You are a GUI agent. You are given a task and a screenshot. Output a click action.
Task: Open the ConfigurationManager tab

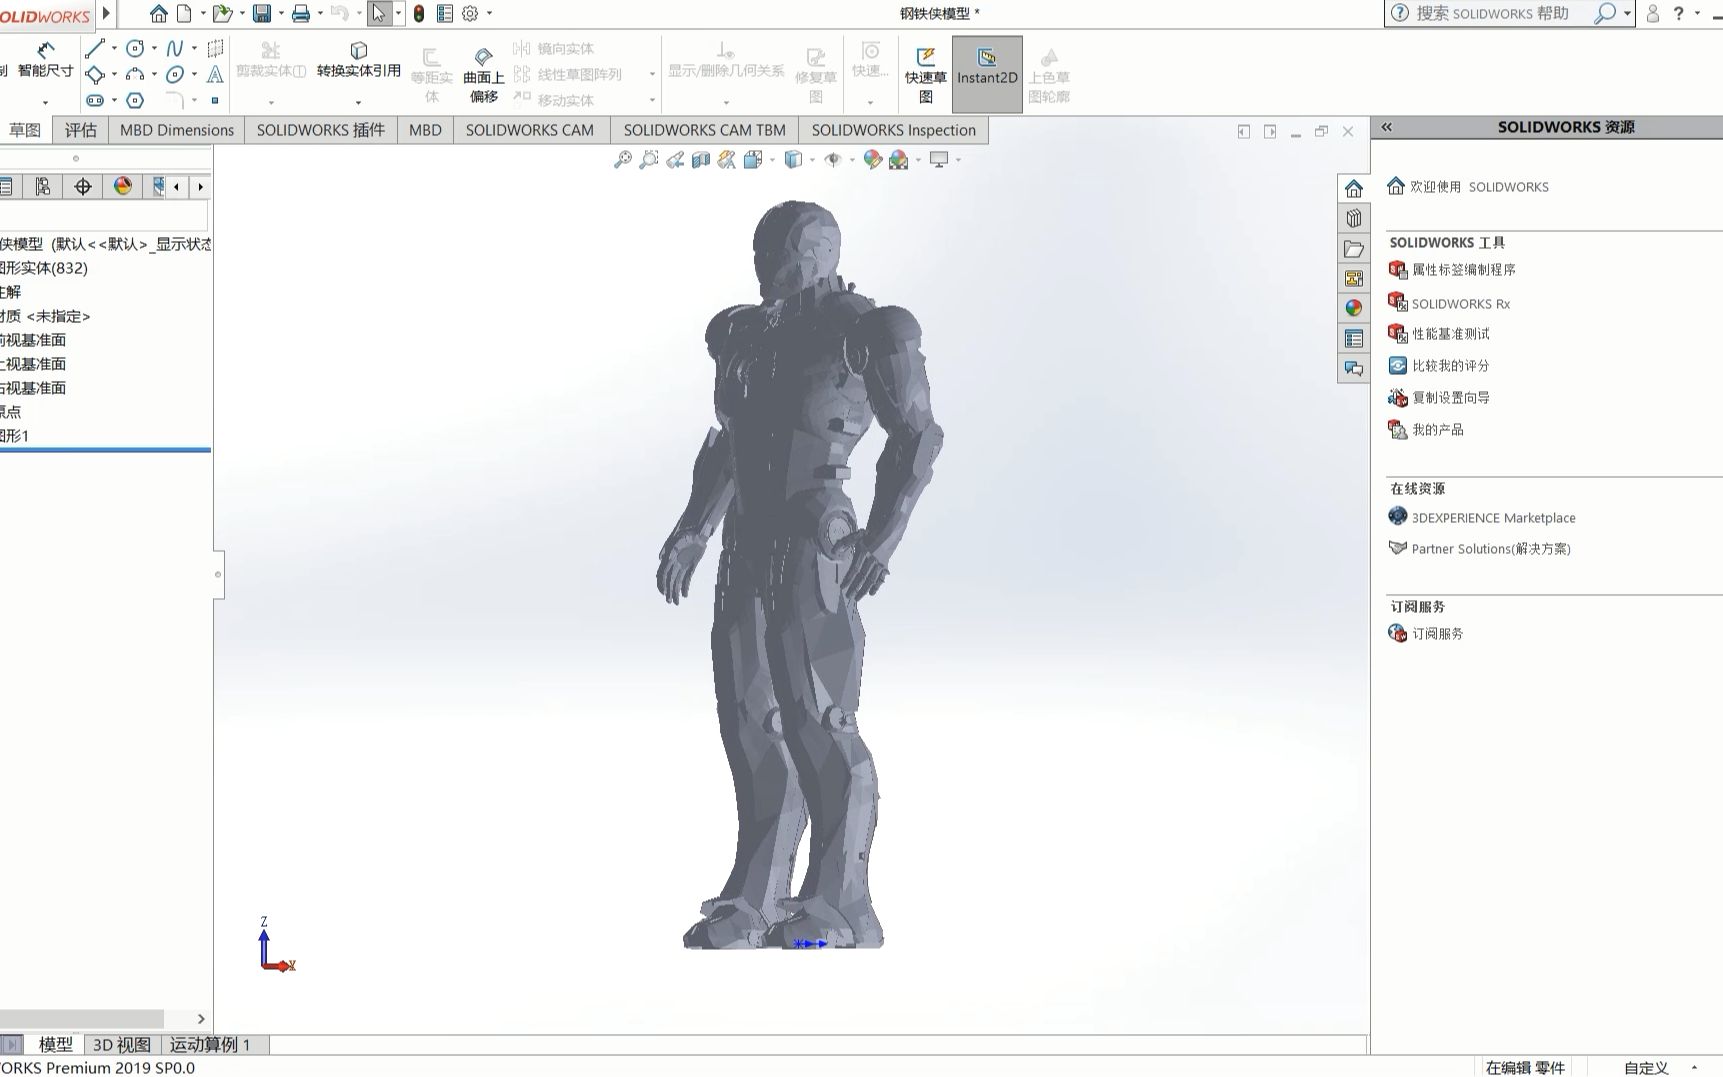click(43, 187)
